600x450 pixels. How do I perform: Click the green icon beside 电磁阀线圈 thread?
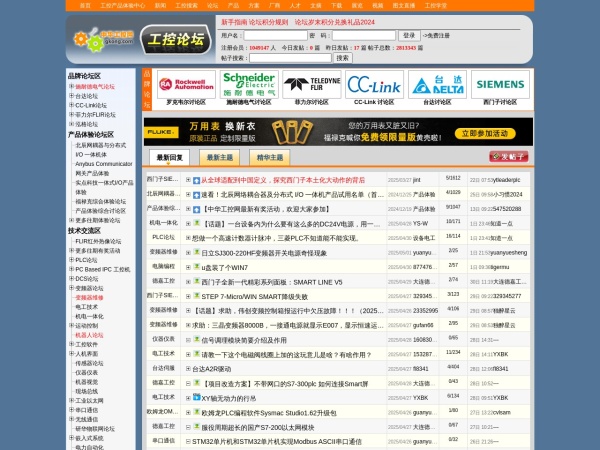click(x=196, y=354)
